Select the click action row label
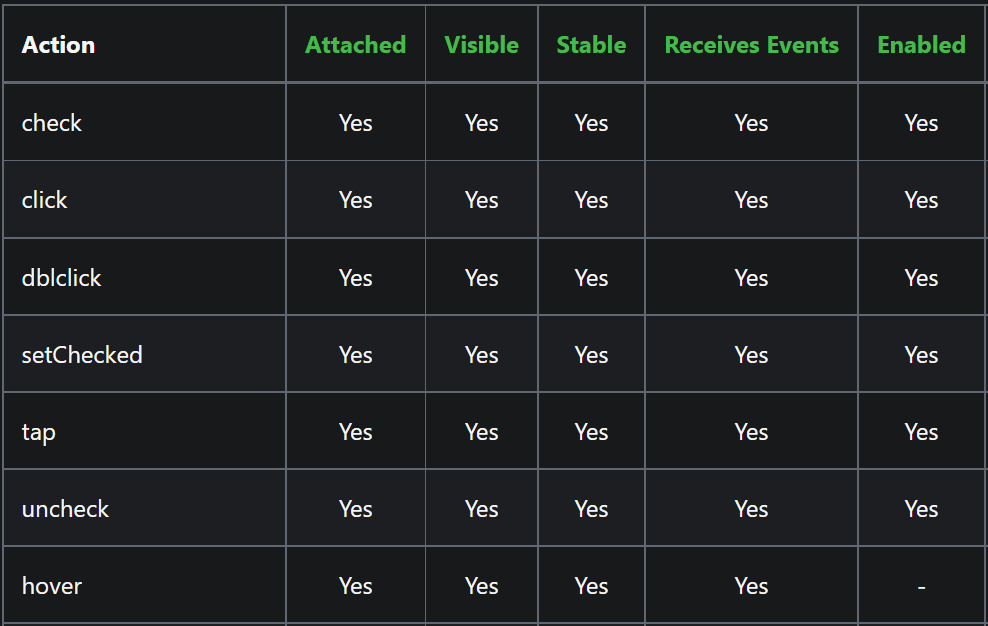The height and width of the screenshot is (626, 988). point(44,200)
